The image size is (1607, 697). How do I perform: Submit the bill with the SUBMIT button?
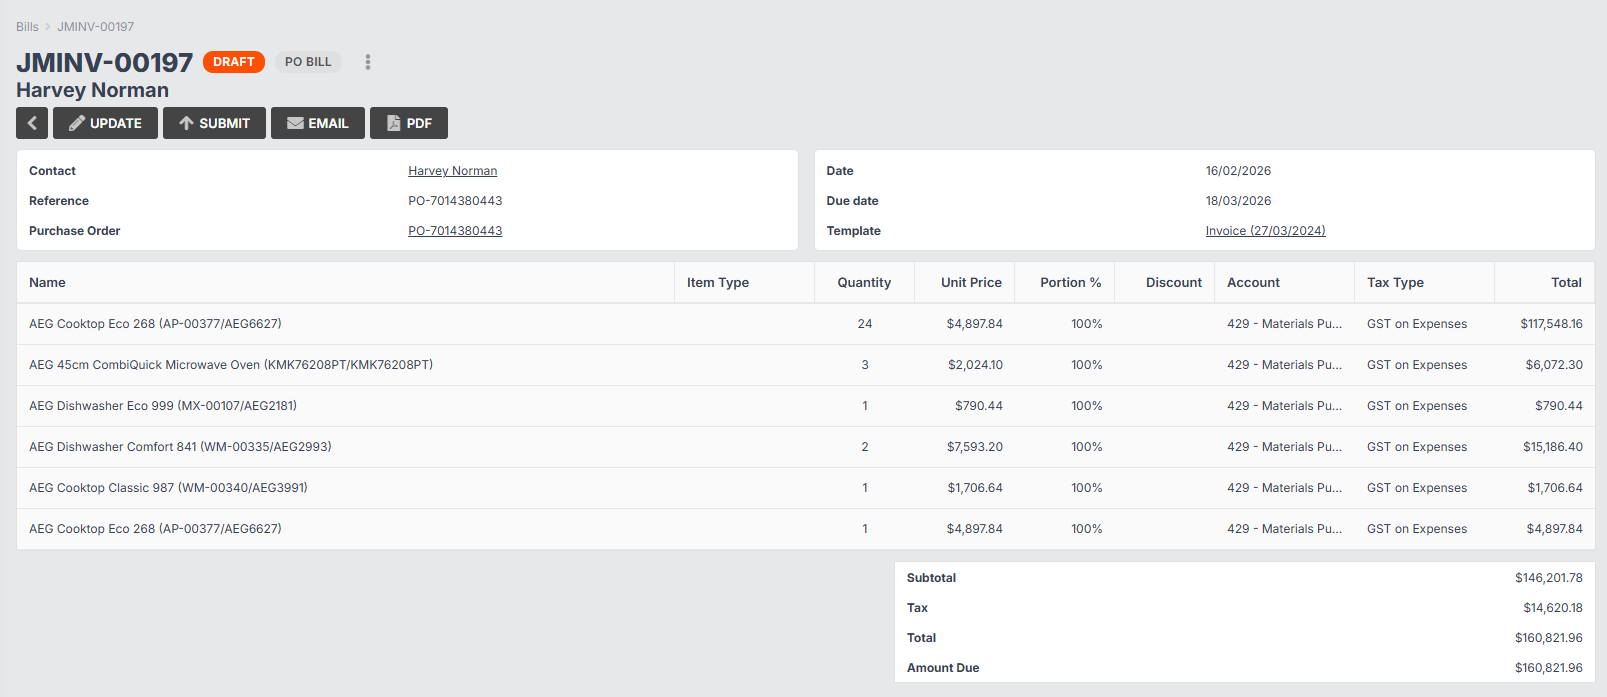(x=214, y=123)
